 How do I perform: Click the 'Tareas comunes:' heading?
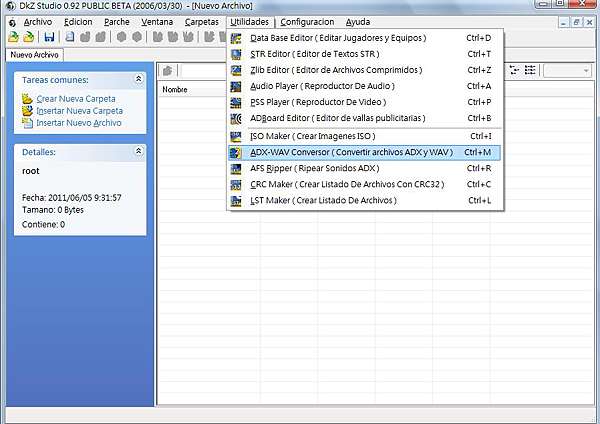click(x=55, y=80)
